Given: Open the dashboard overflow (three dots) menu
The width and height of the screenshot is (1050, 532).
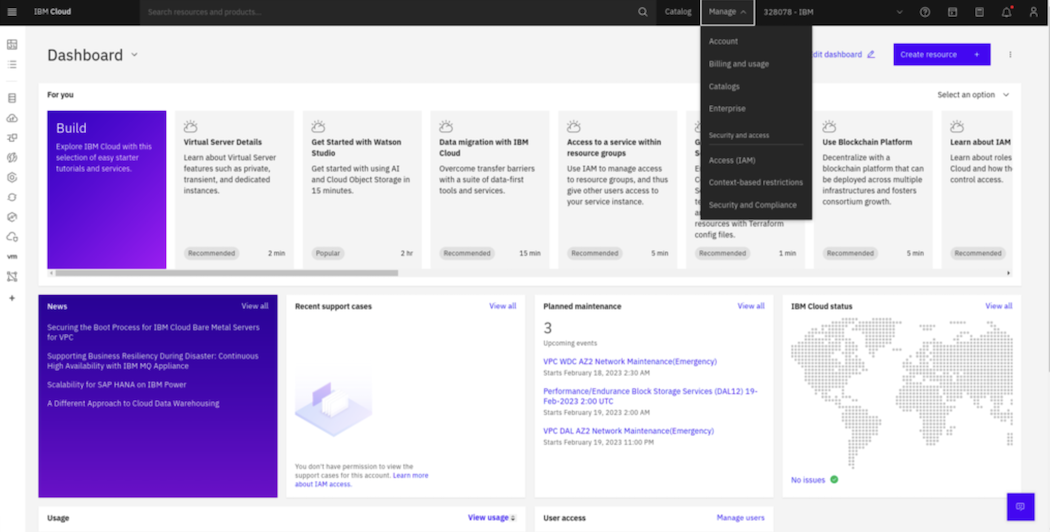Looking at the screenshot, I should point(1010,55).
